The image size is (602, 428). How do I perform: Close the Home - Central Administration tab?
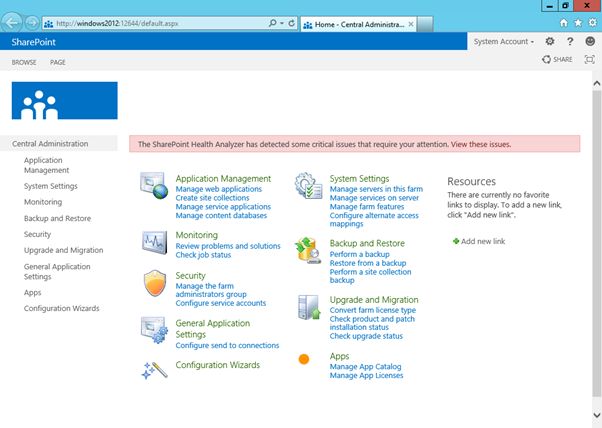[x=411, y=24]
